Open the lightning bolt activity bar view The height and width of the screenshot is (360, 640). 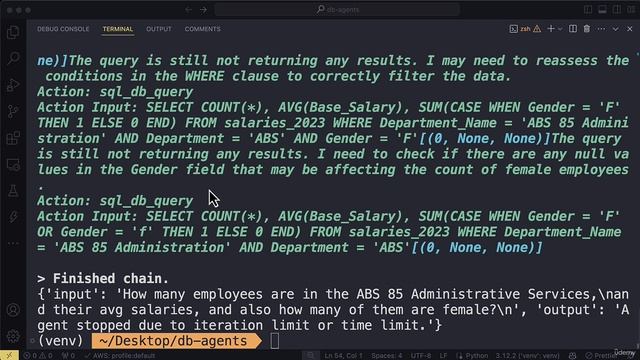pyautogui.click(x=13, y=217)
